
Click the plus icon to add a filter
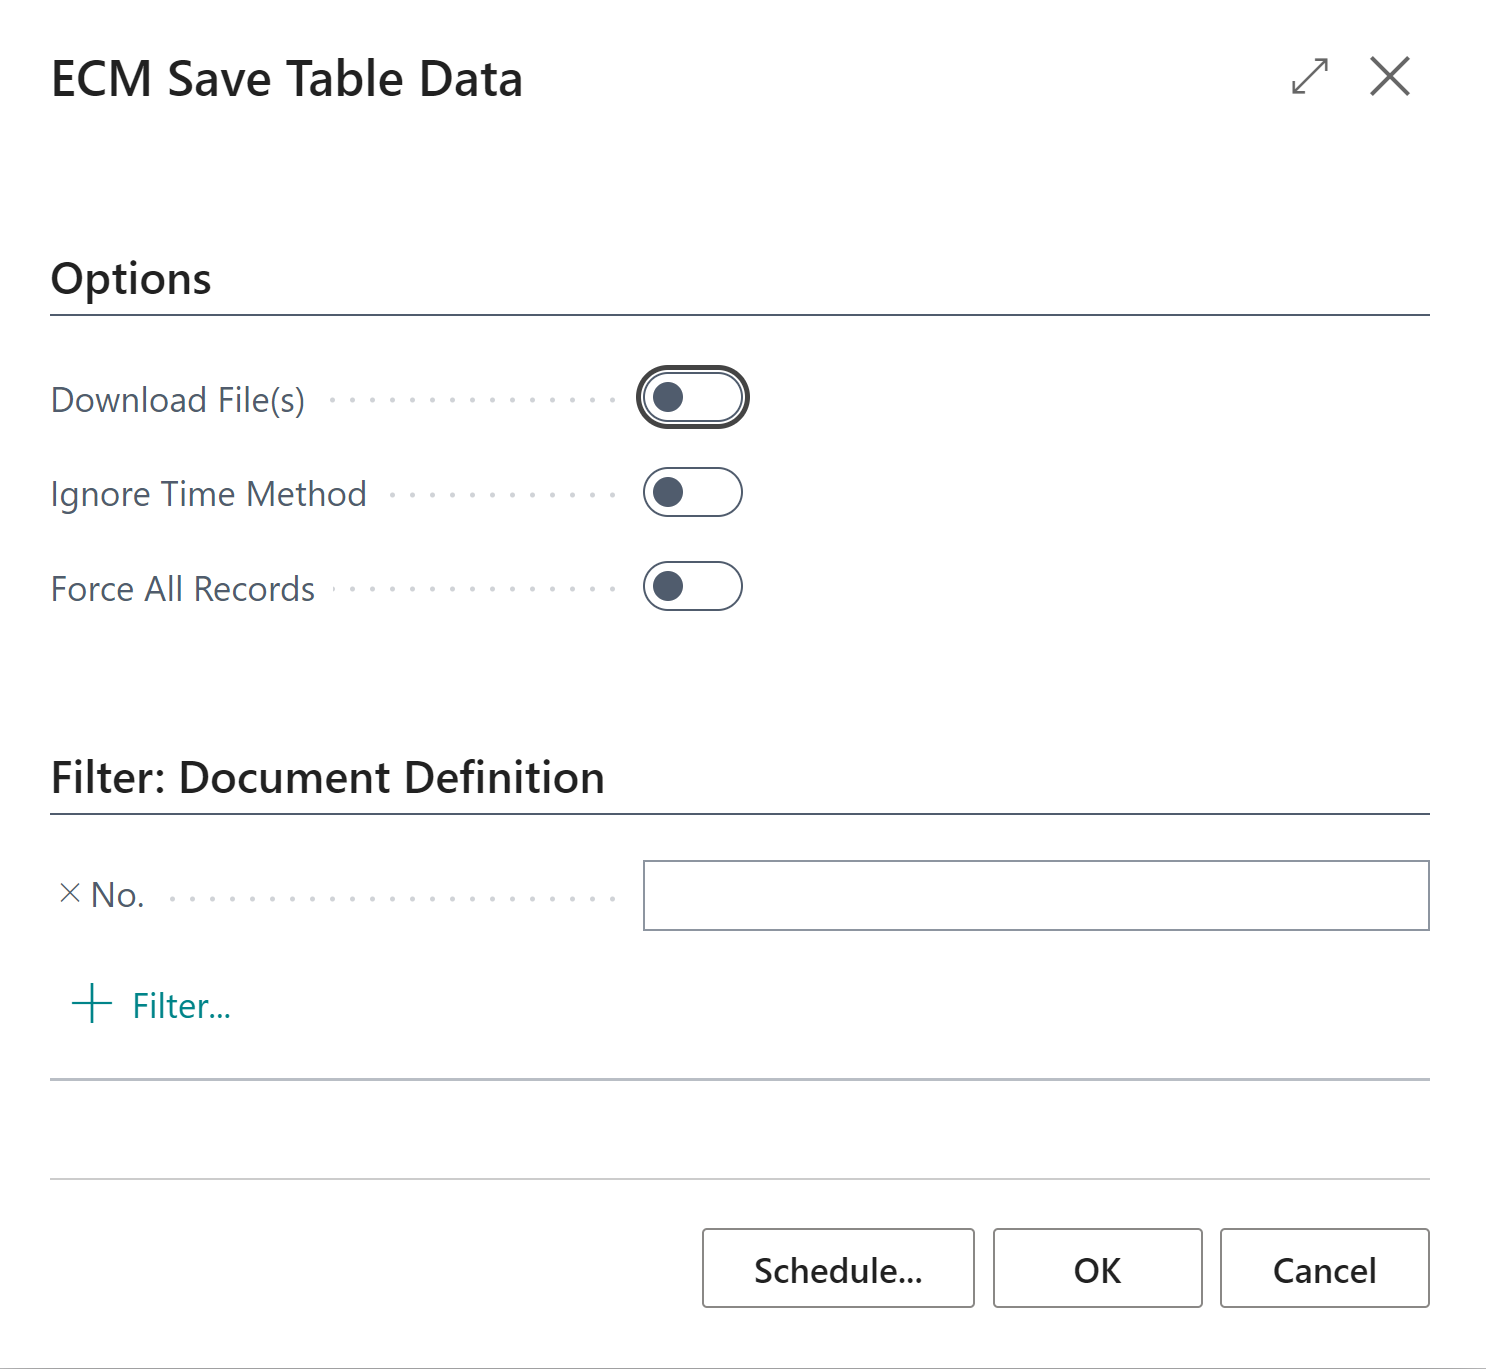(x=92, y=1003)
